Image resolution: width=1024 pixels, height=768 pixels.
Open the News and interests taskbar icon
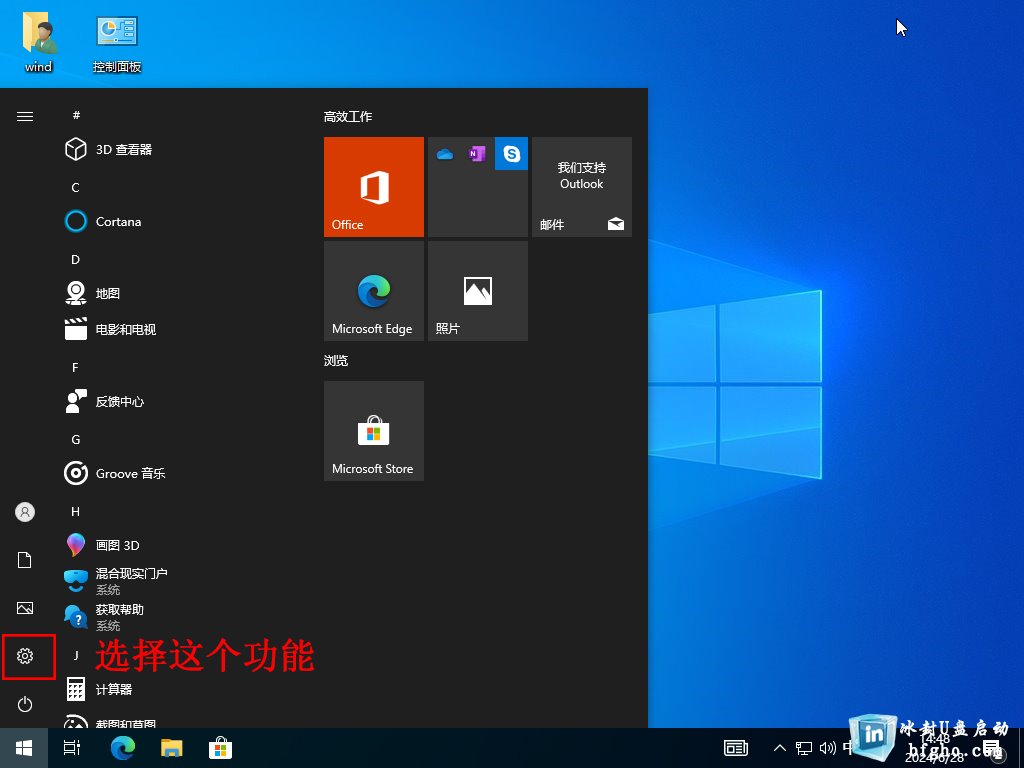736,748
